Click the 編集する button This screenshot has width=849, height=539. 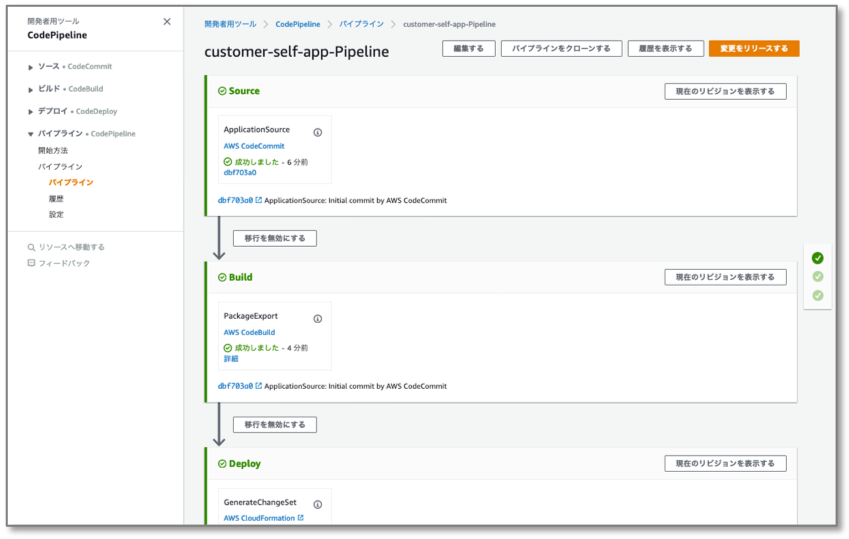point(468,48)
